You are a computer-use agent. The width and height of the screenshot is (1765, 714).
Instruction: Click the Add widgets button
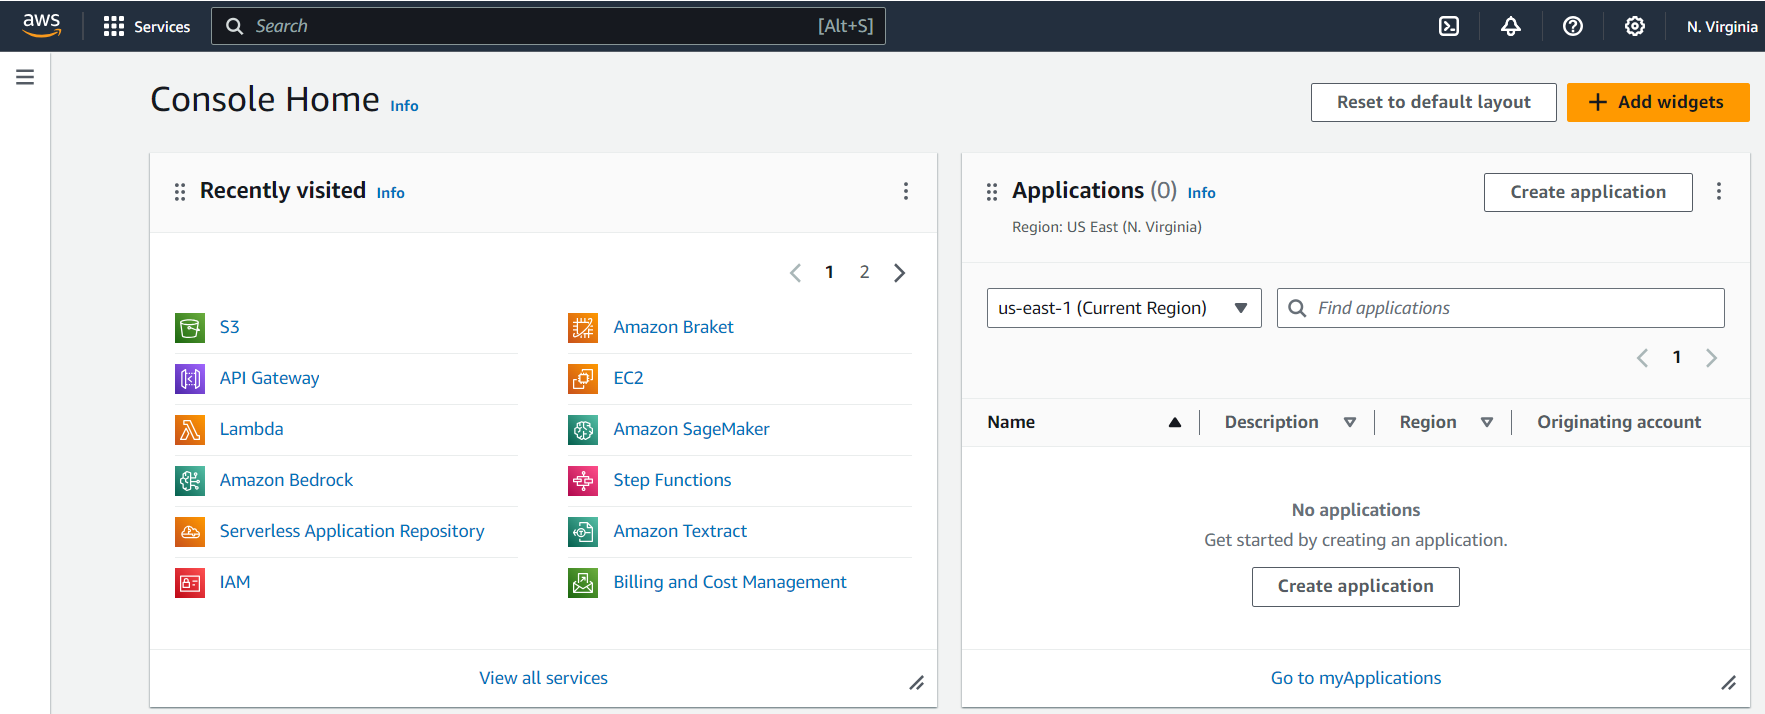tap(1657, 102)
